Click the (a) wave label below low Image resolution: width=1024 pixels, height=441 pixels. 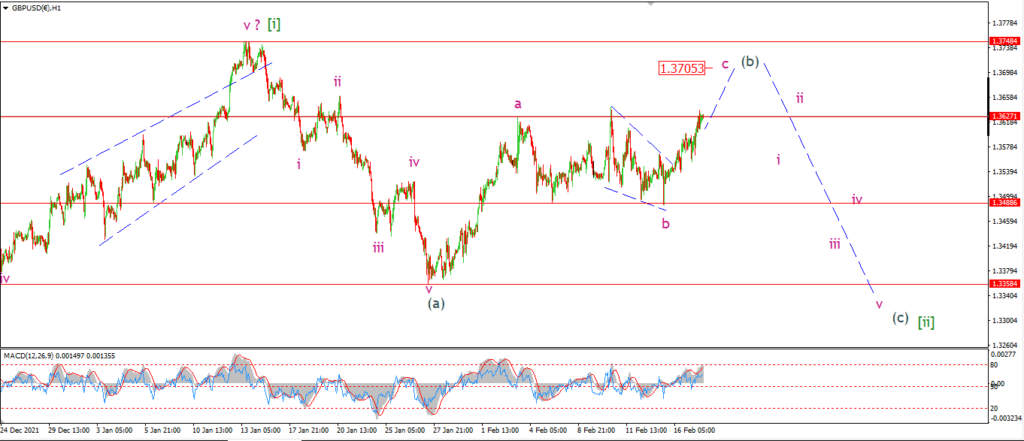click(436, 303)
